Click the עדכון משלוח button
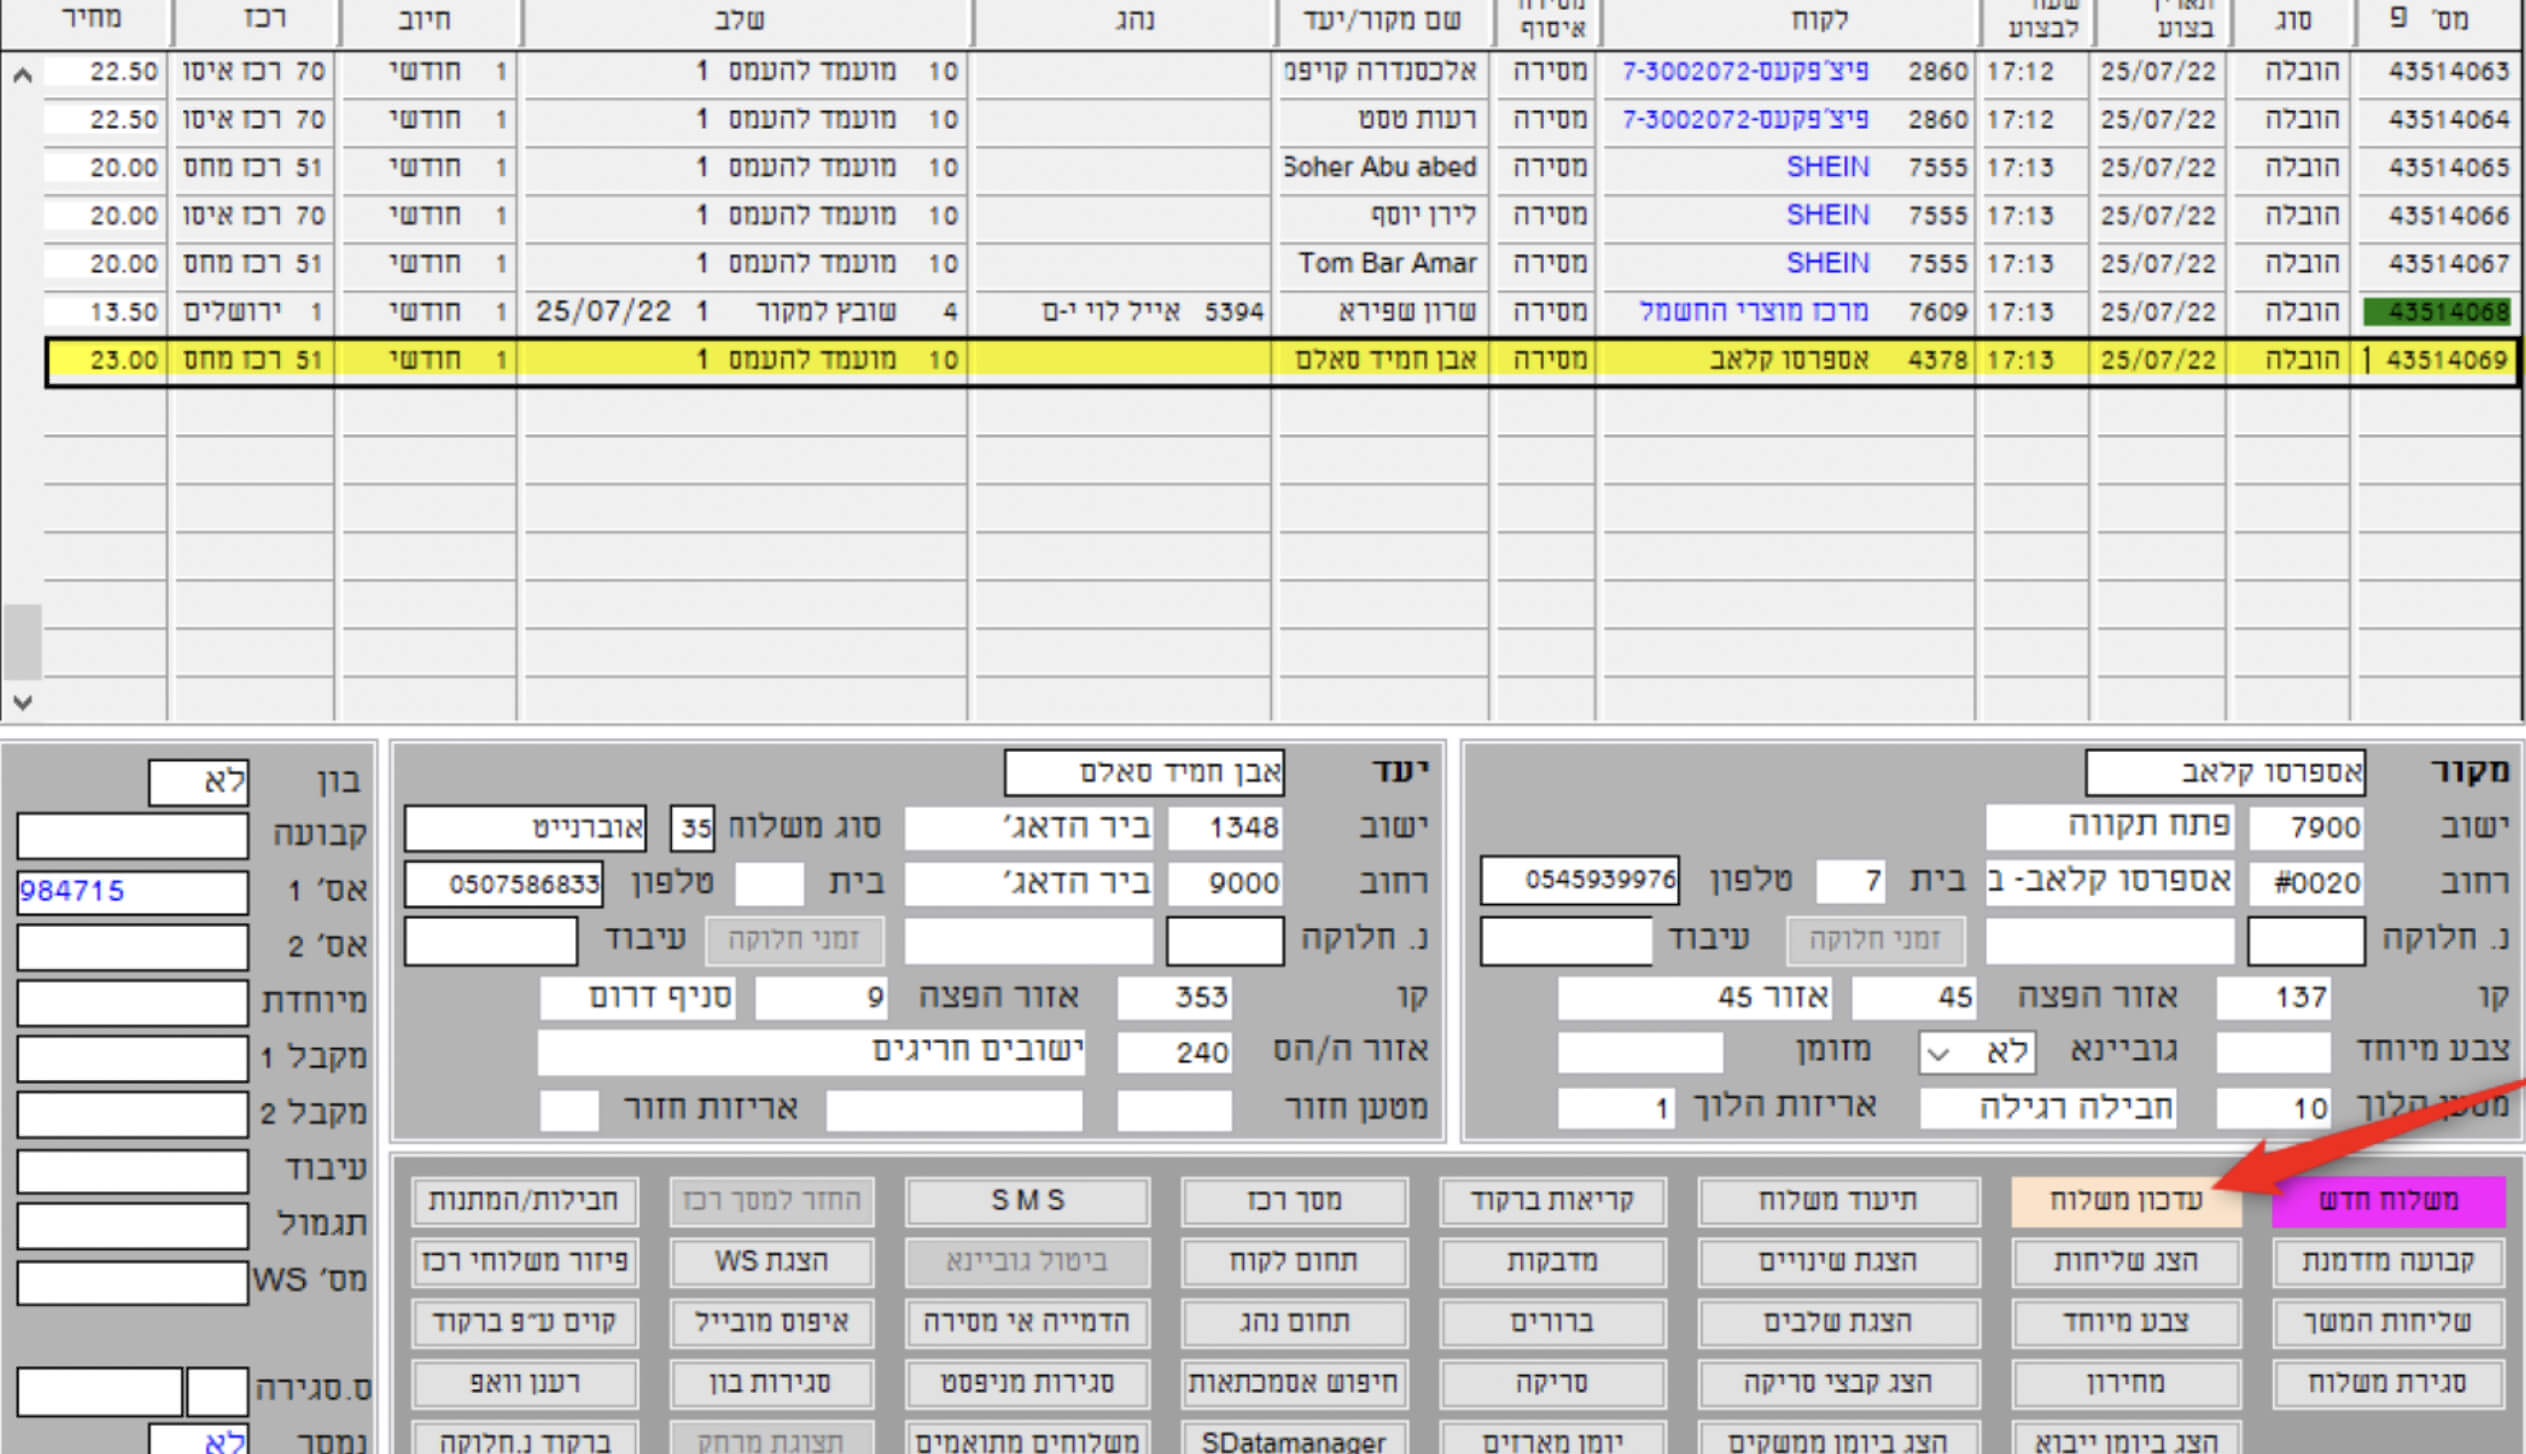Viewport: 2526px width, 1454px height. coord(2125,1200)
